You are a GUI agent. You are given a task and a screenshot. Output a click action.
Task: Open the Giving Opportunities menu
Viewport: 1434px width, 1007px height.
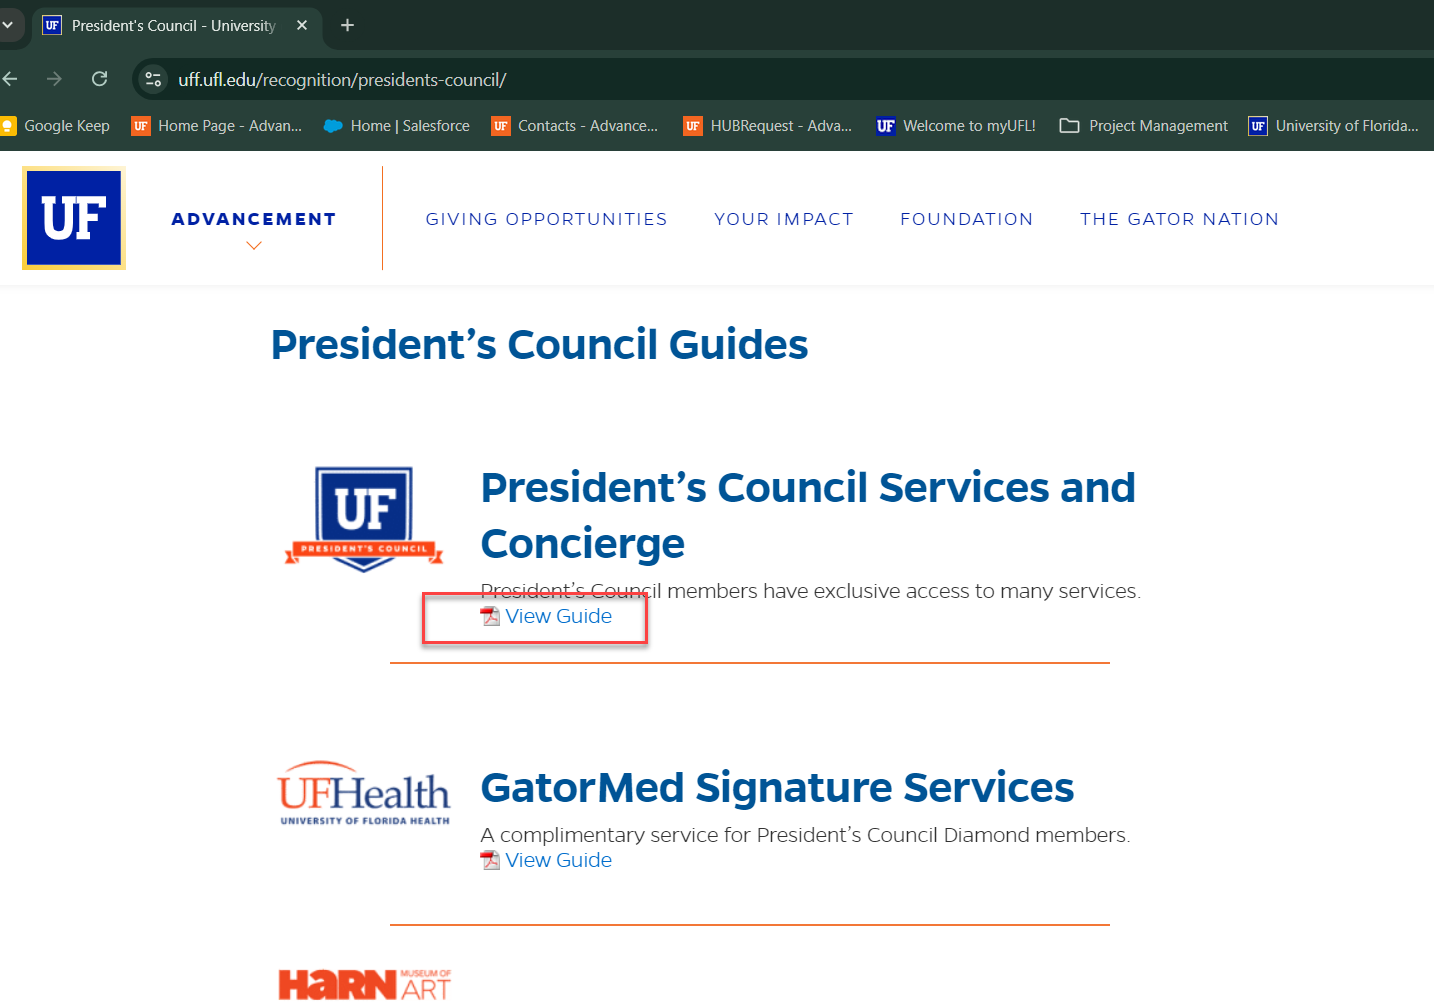[x=546, y=219]
